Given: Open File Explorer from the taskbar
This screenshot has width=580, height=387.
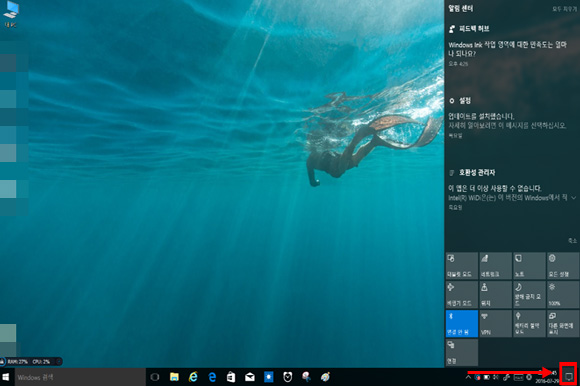Looking at the screenshot, I should point(174,377).
